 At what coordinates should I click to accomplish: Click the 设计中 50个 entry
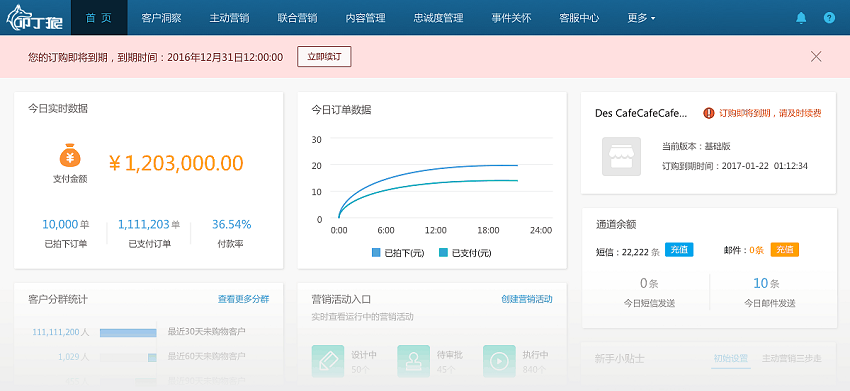click(344, 361)
